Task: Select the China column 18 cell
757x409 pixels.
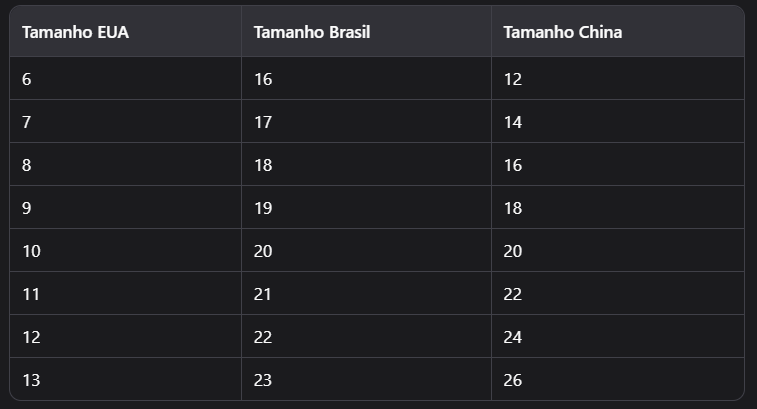Action: coord(513,208)
